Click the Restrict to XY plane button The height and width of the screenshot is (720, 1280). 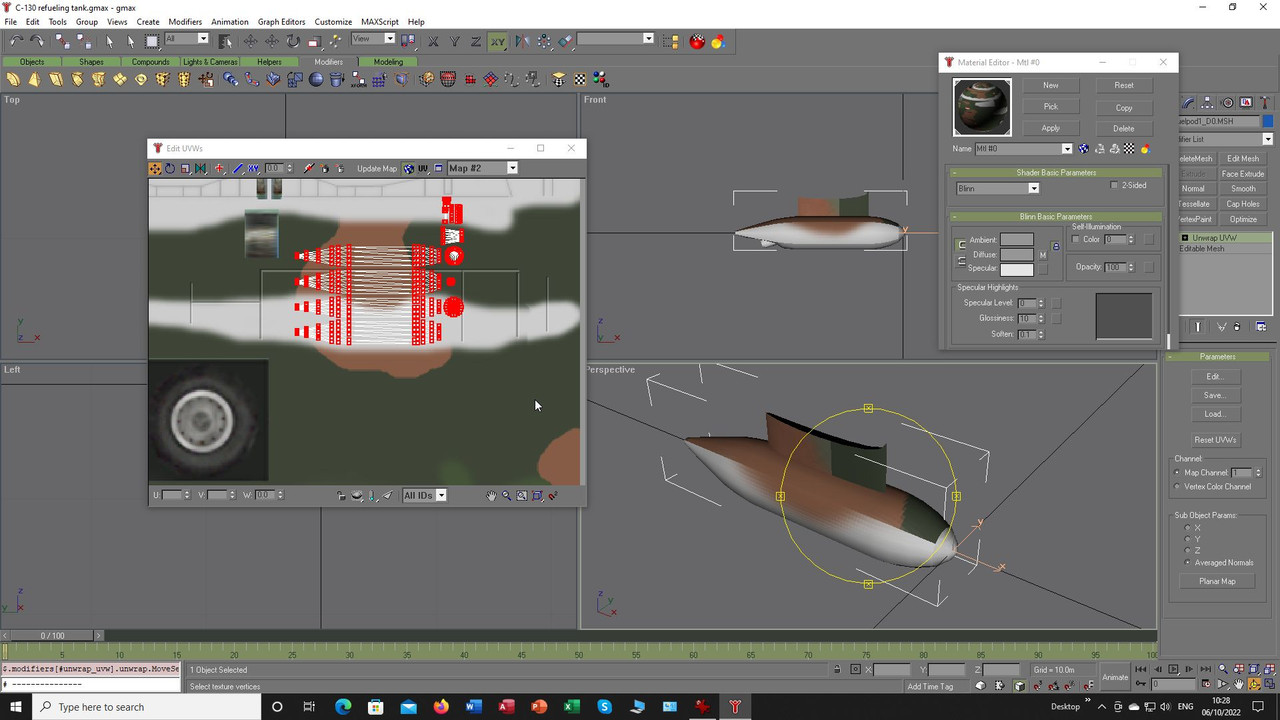pyautogui.click(x=497, y=41)
